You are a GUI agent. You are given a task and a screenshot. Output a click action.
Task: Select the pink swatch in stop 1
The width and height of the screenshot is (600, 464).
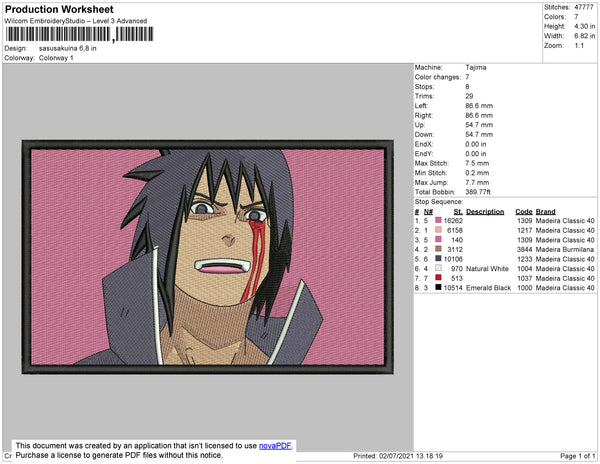pyautogui.click(x=438, y=220)
